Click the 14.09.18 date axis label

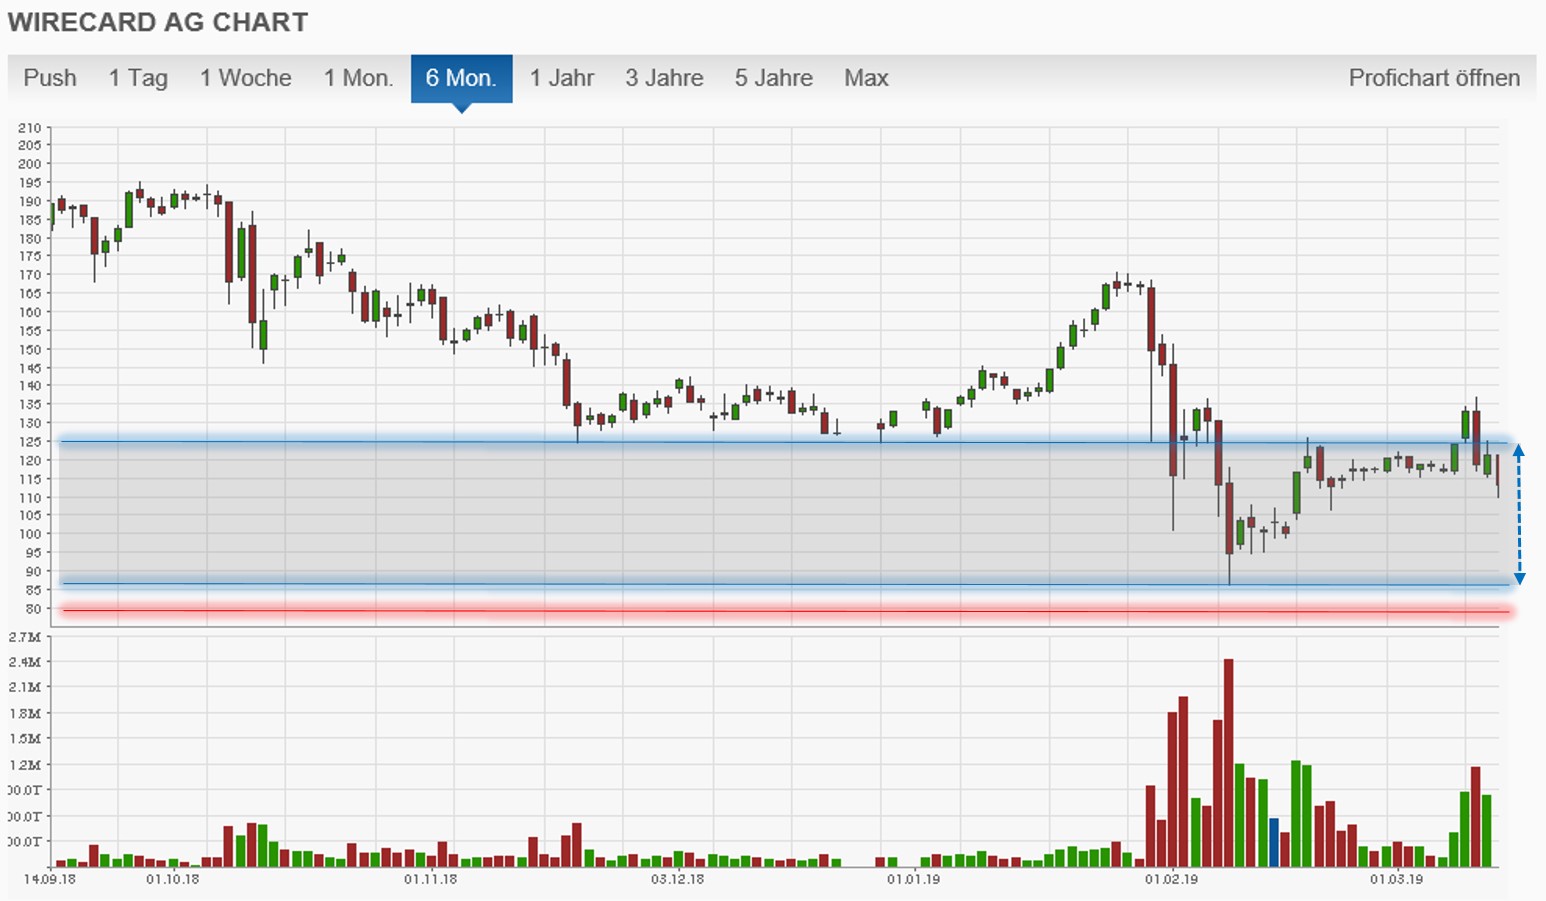(x=49, y=879)
